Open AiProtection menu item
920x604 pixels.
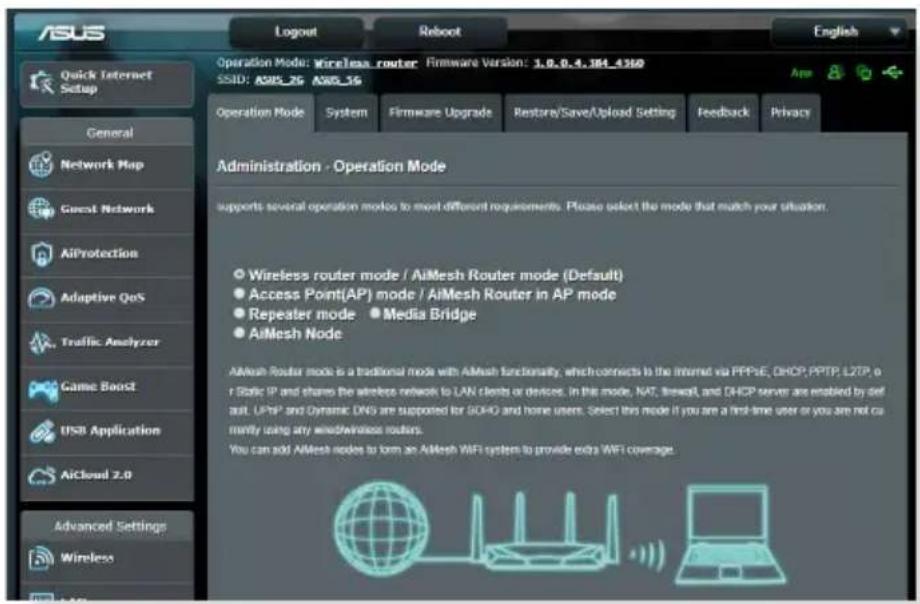[107, 254]
